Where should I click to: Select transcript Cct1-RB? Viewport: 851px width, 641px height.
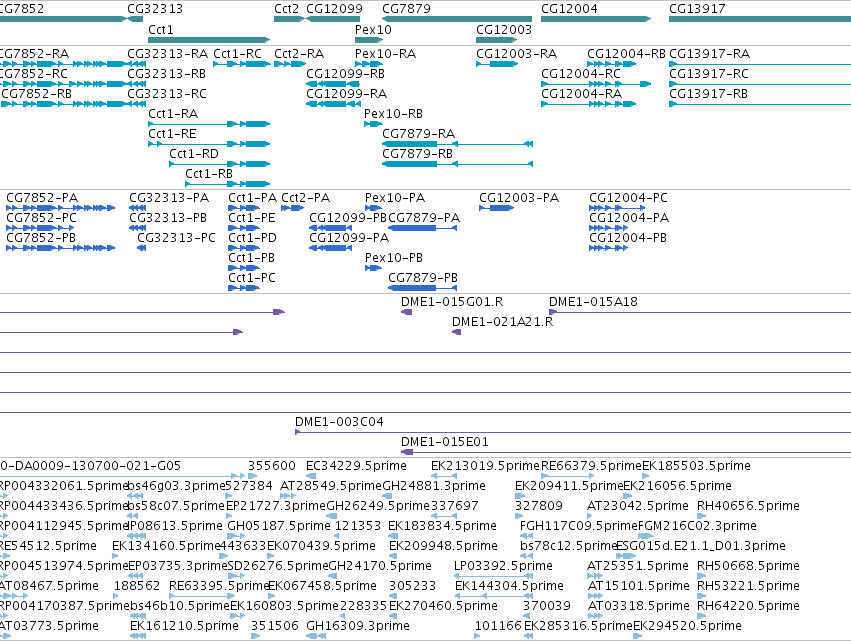click(227, 185)
